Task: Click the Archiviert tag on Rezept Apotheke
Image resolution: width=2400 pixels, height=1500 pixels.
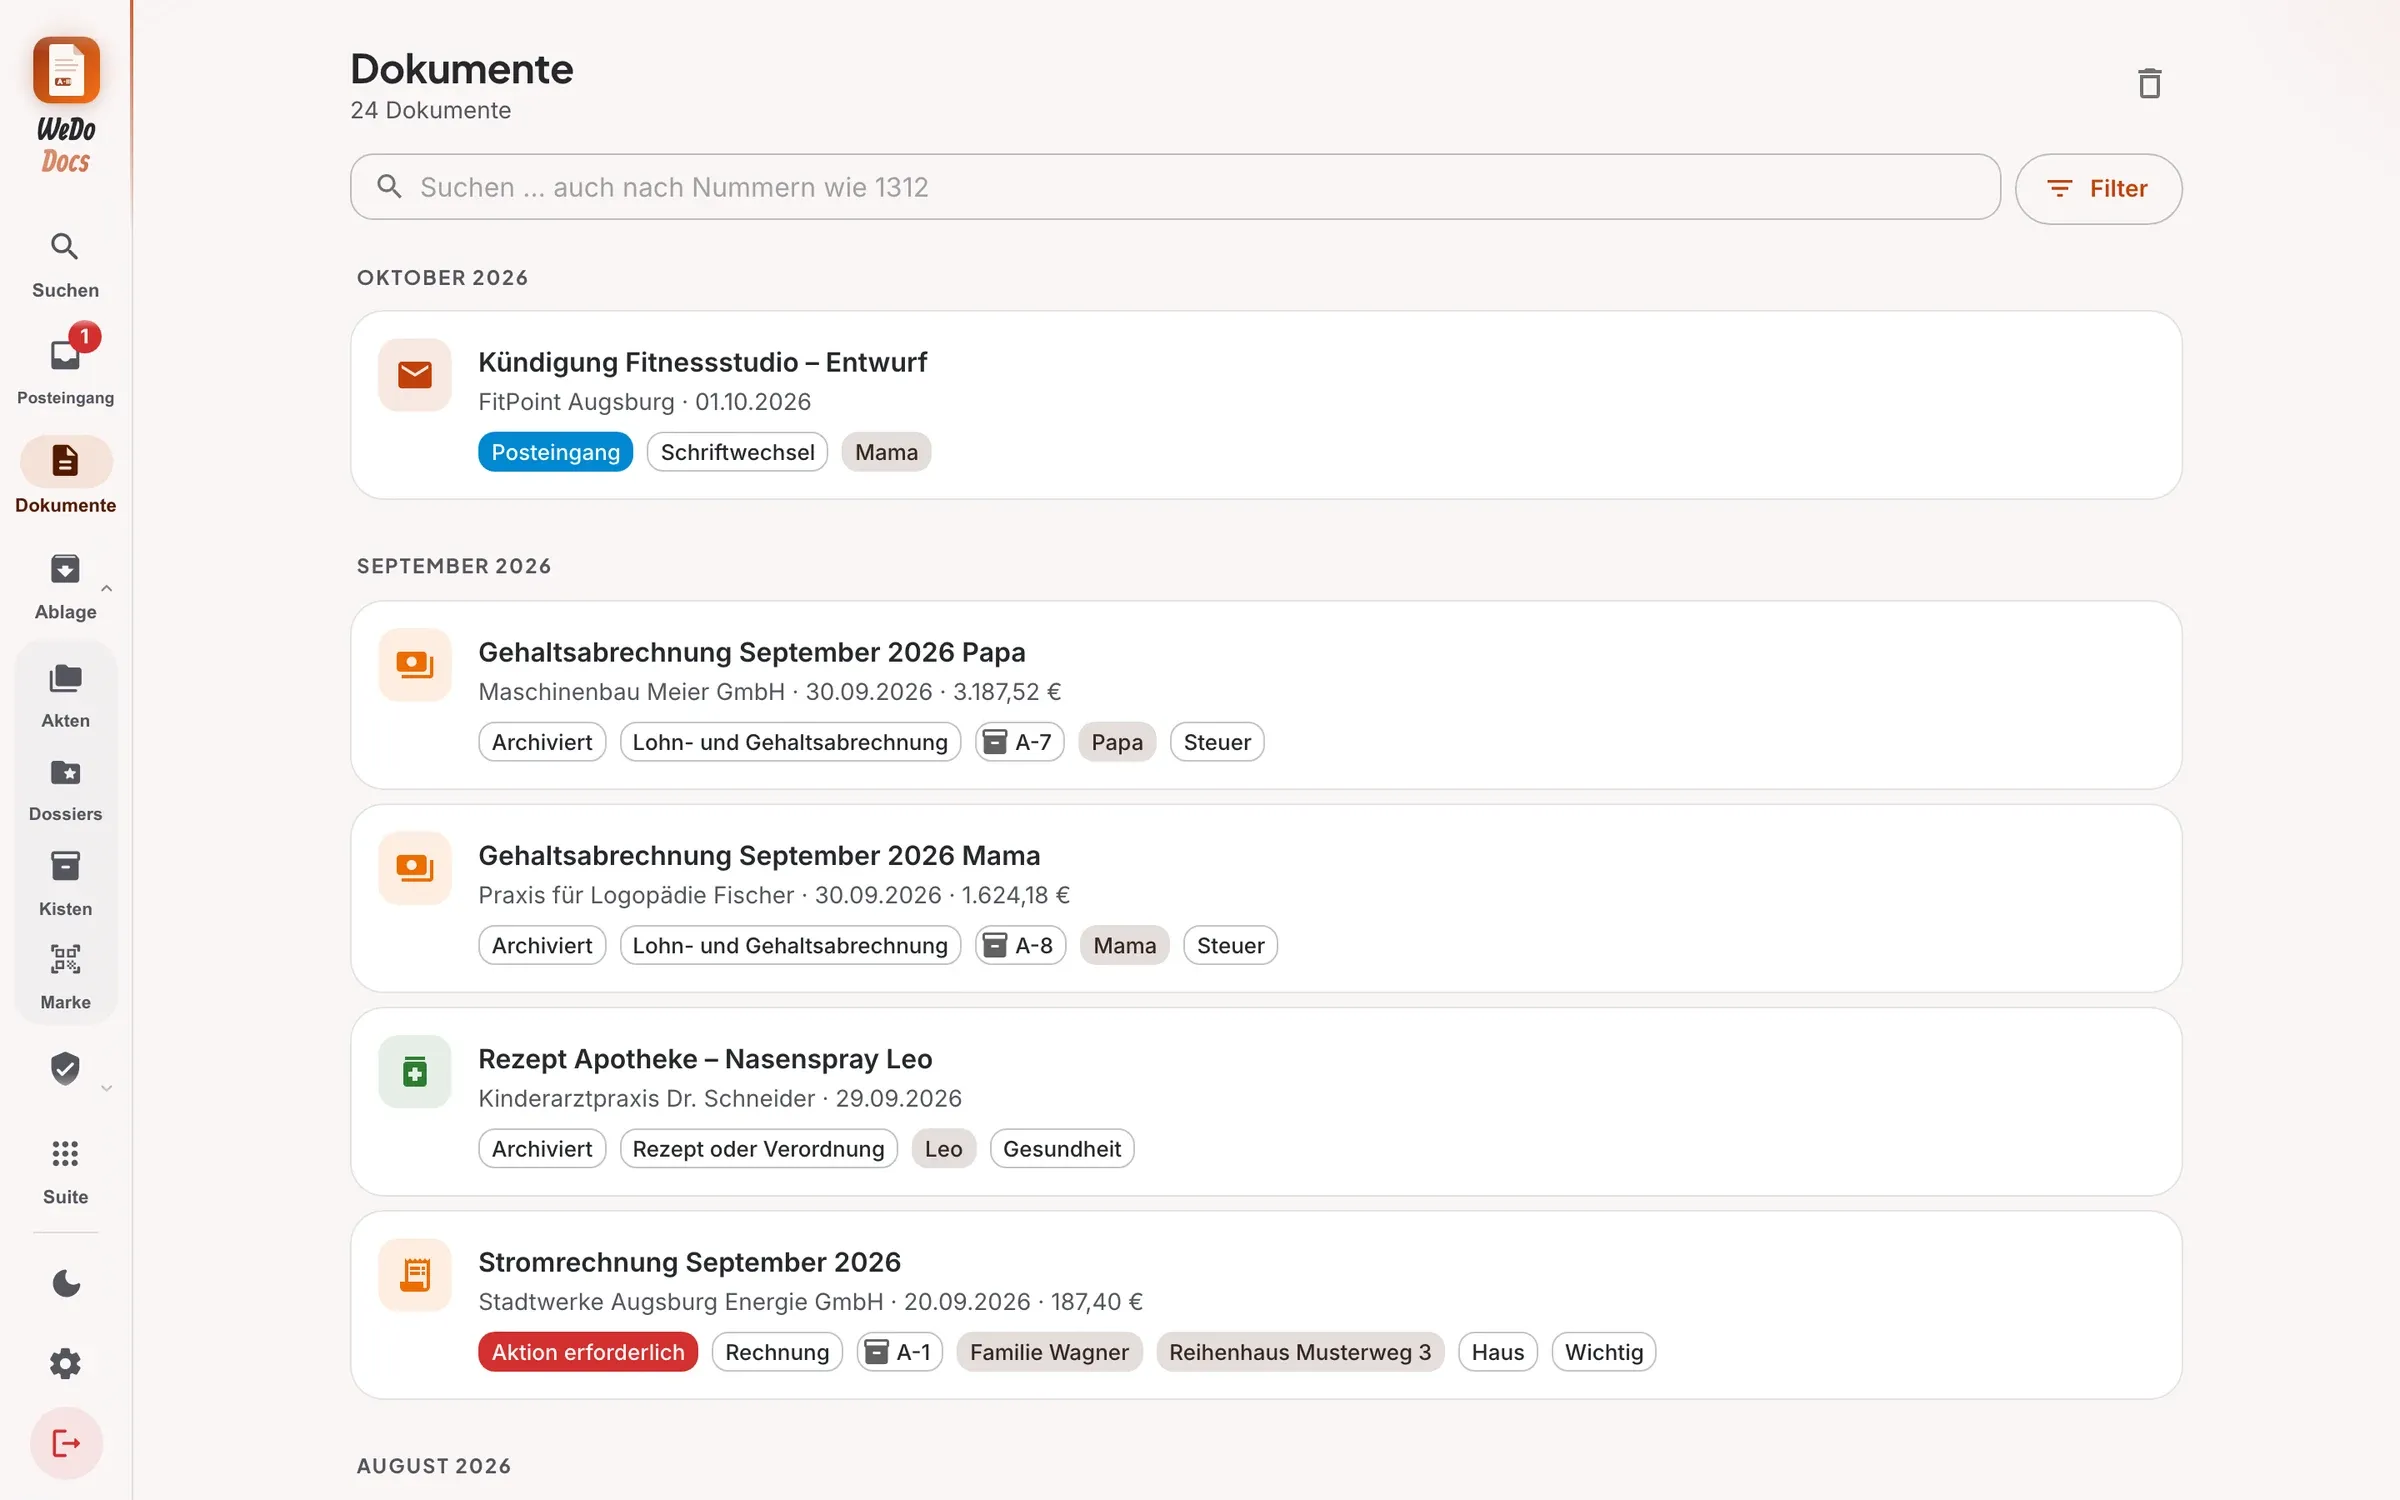Action: (x=542, y=1148)
